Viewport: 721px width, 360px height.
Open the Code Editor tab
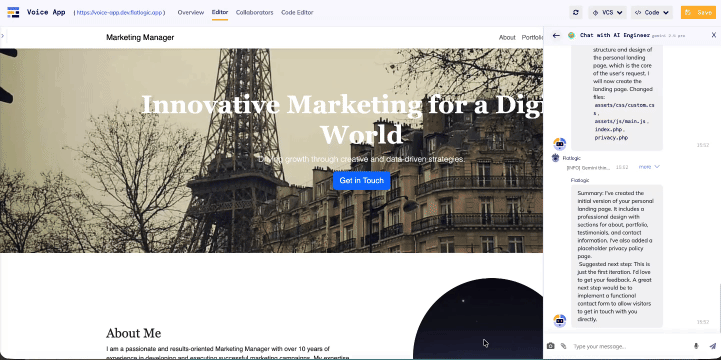(x=297, y=12)
